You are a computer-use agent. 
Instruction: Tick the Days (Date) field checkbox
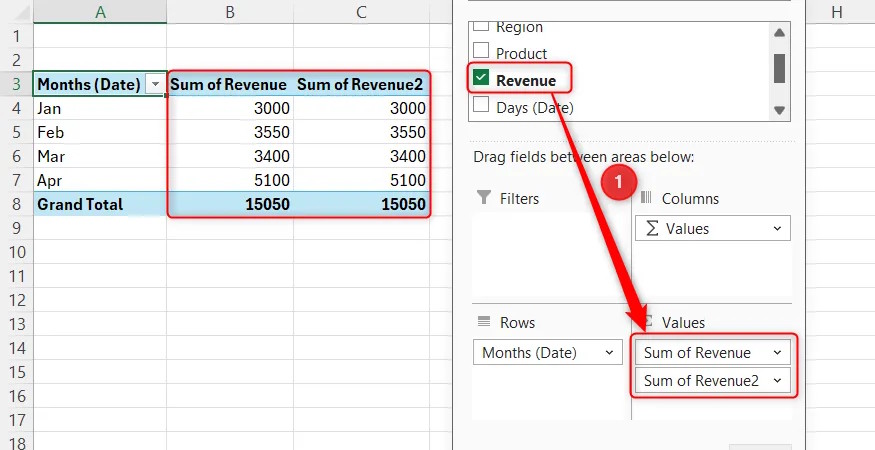point(480,105)
